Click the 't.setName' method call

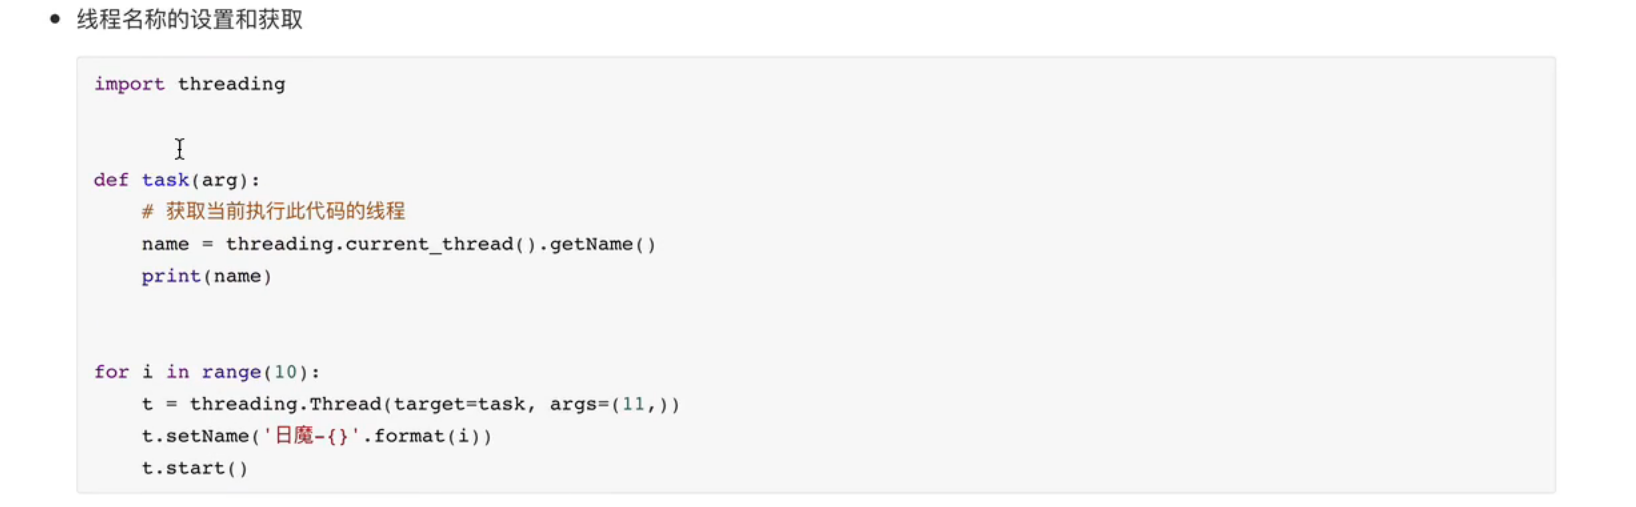(195, 436)
